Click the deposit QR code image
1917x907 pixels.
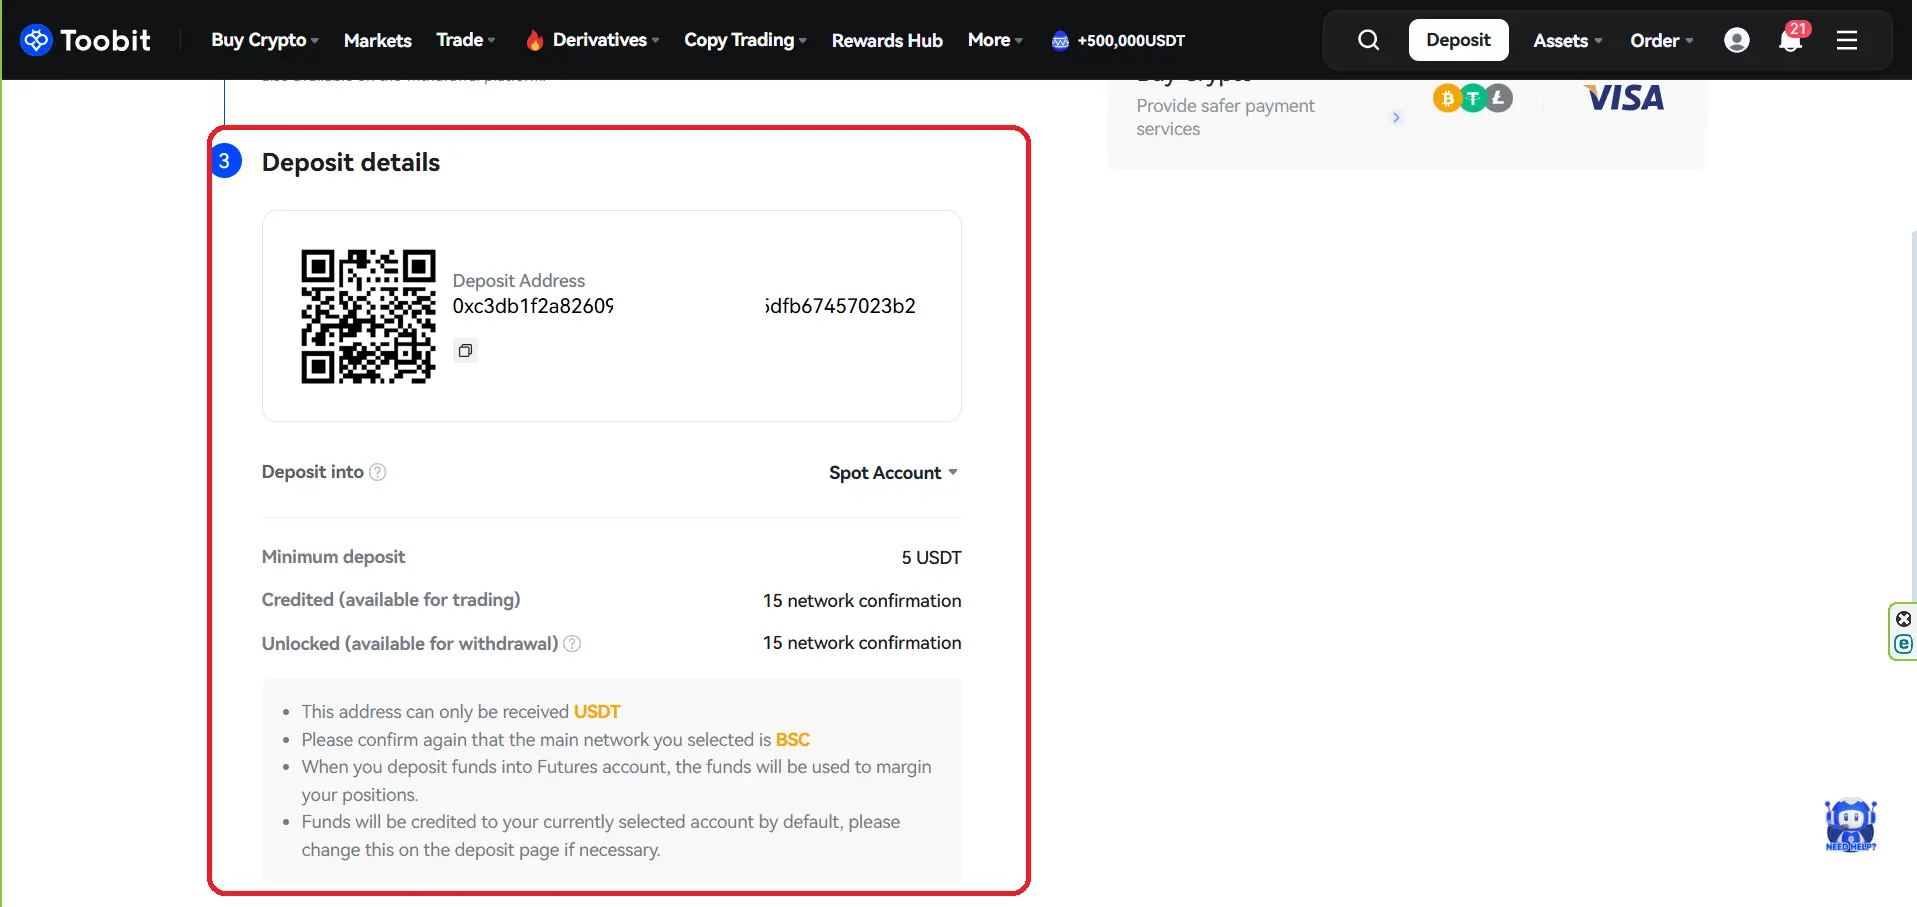tap(368, 316)
